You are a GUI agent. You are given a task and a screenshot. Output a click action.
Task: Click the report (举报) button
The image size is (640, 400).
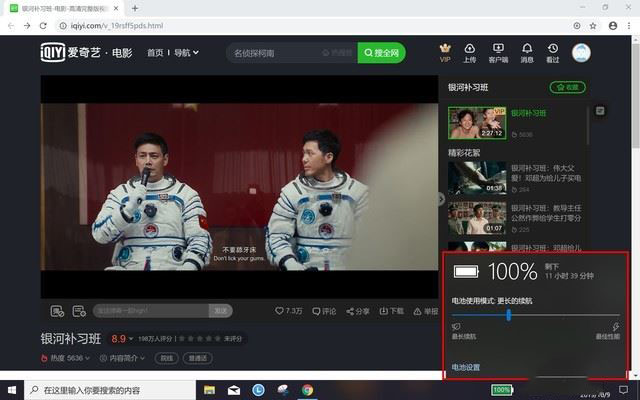(x=425, y=311)
